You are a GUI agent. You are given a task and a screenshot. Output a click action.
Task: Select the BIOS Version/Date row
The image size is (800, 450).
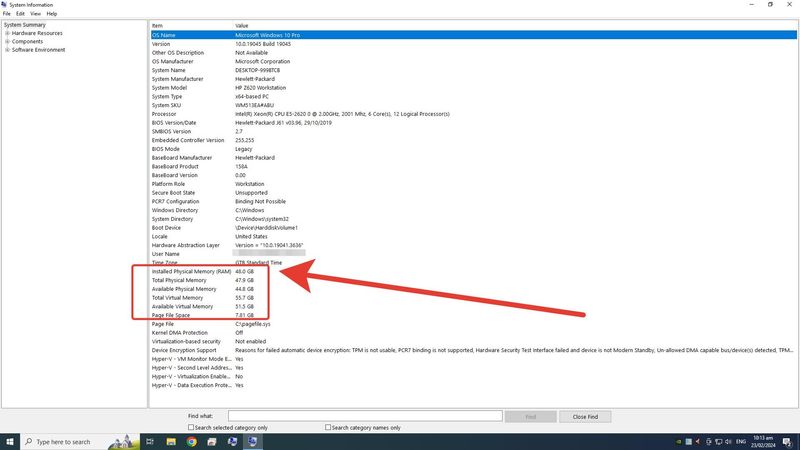(473, 123)
